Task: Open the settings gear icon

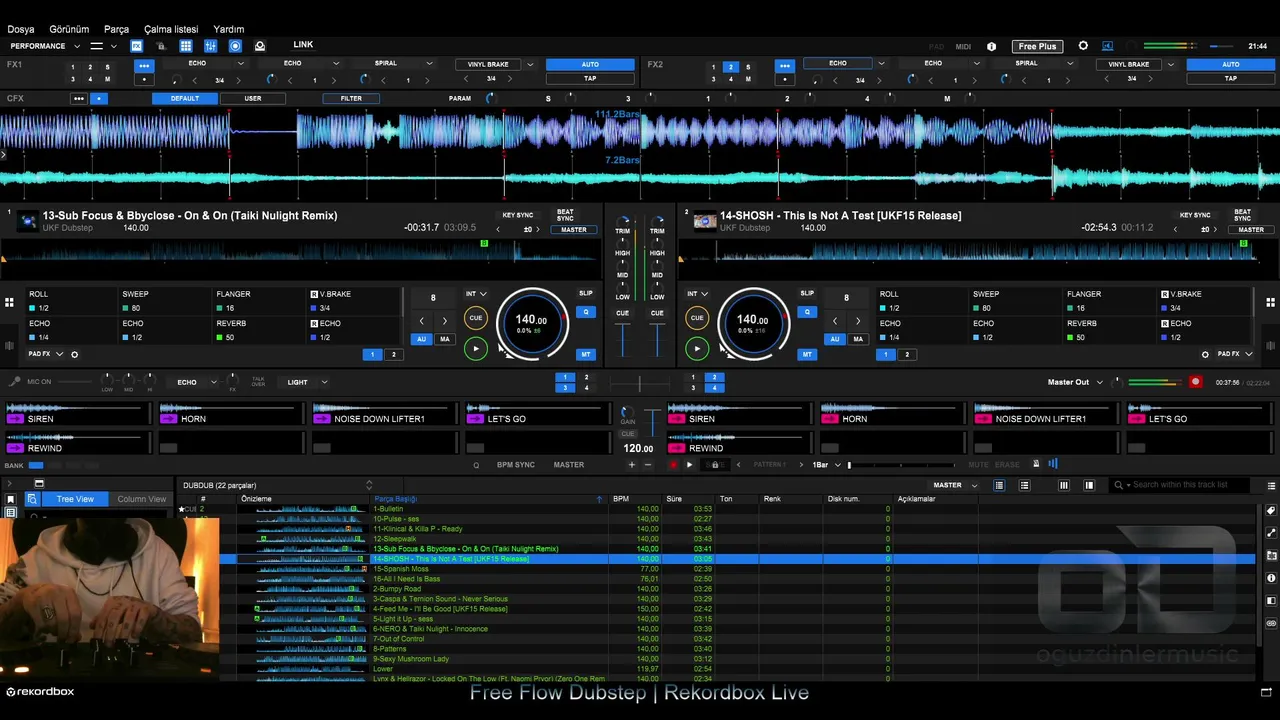Action: [1083, 46]
